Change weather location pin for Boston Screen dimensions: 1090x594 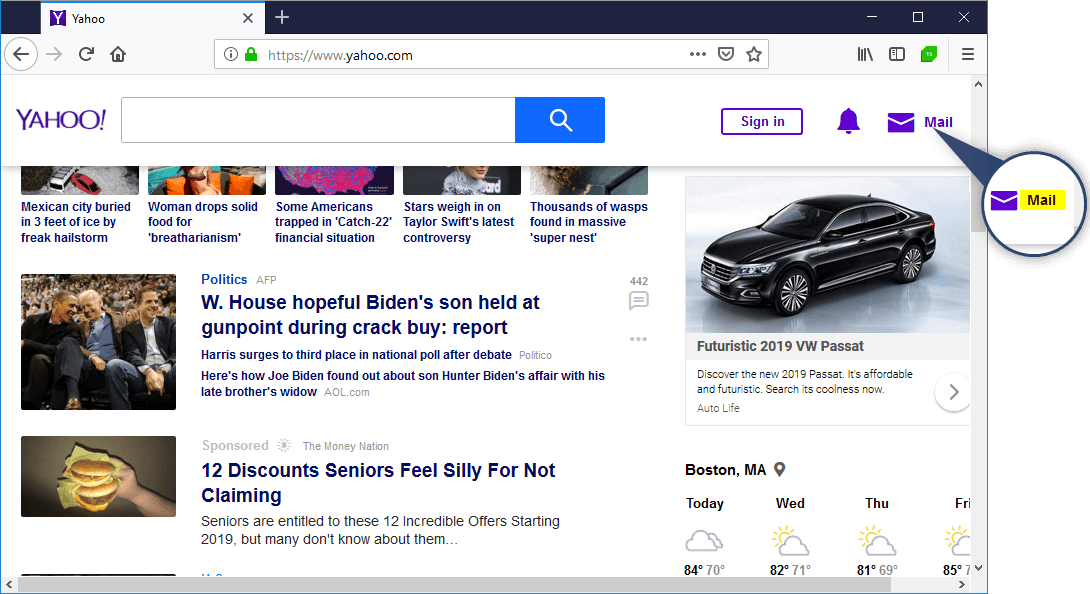pyautogui.click(x=780, y=469)
